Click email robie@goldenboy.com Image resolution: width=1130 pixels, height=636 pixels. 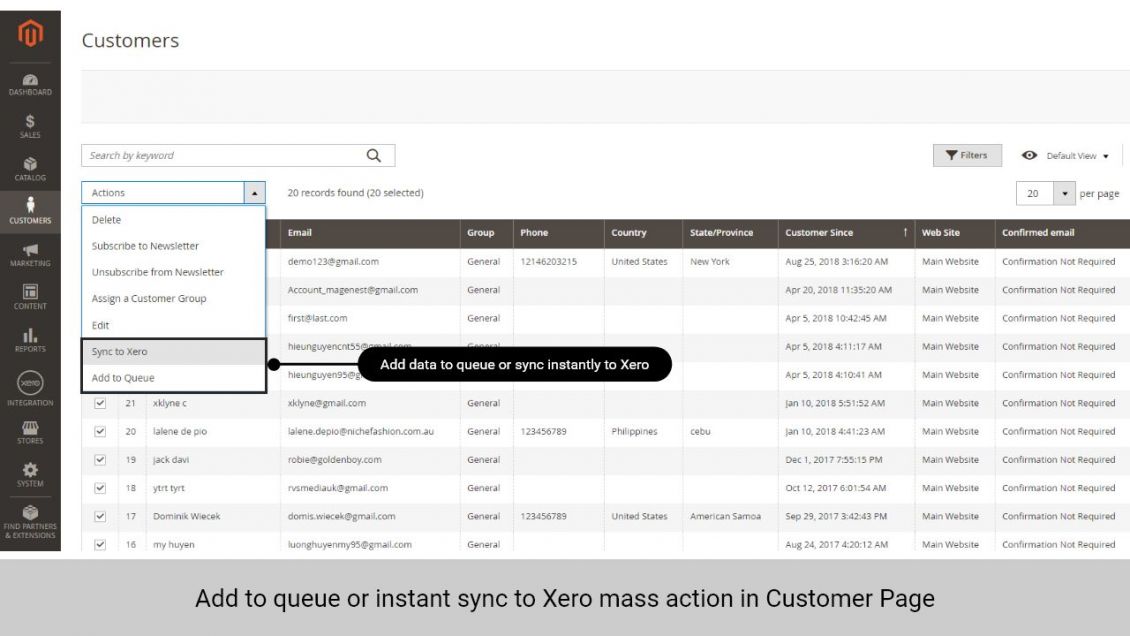(334, 460)
